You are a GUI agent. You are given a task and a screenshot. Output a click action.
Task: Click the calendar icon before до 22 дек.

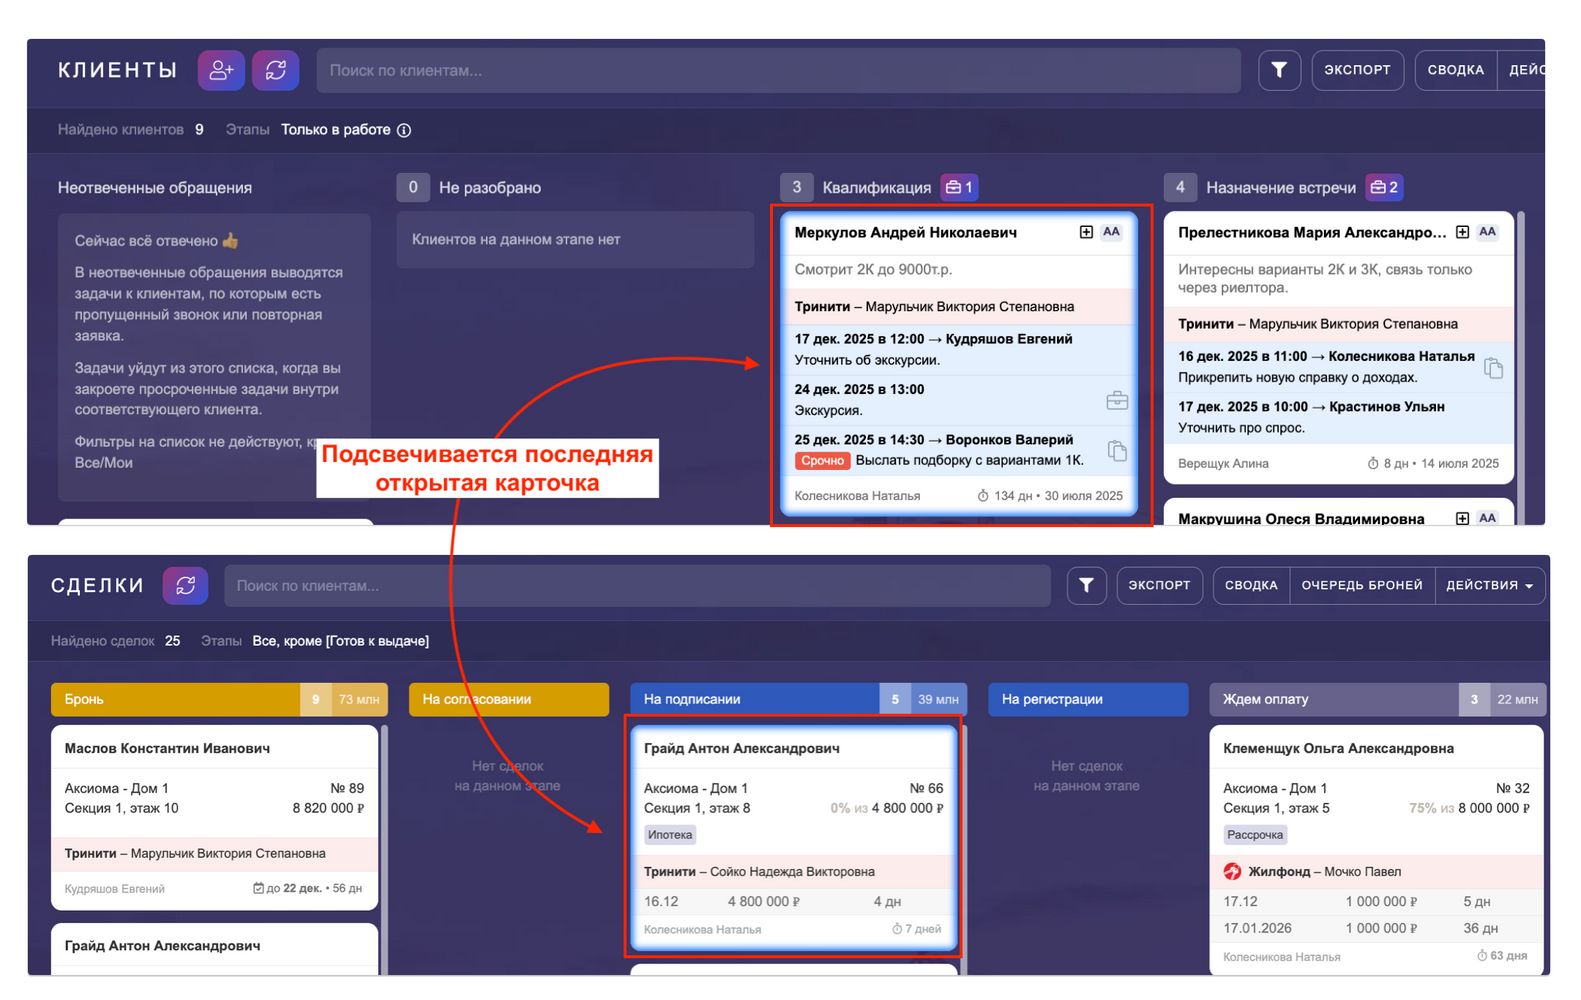(x=258, y=888)
